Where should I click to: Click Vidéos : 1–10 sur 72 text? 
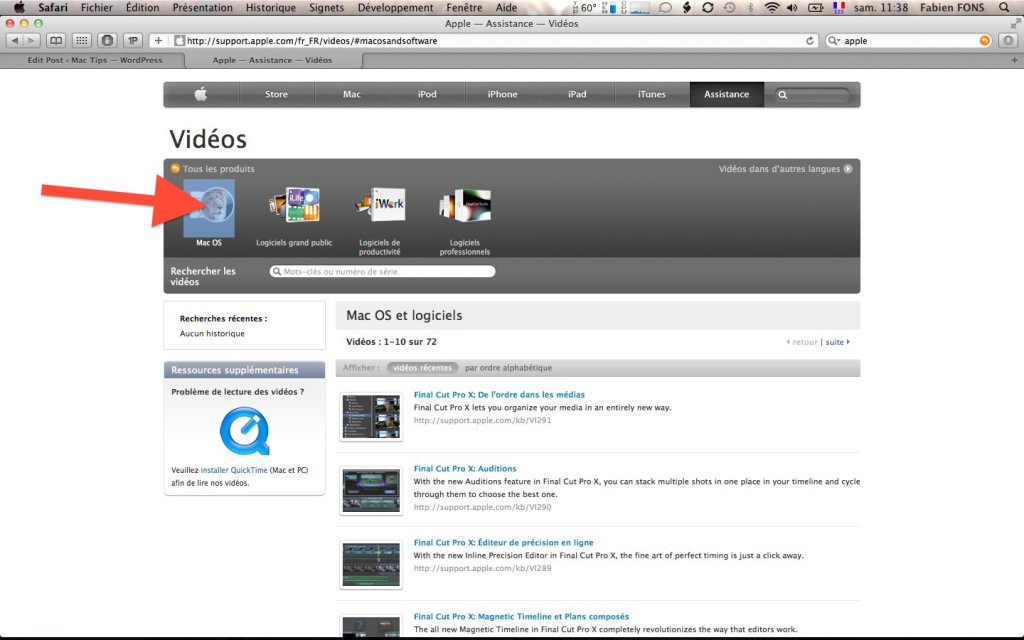tap(391, 342)
